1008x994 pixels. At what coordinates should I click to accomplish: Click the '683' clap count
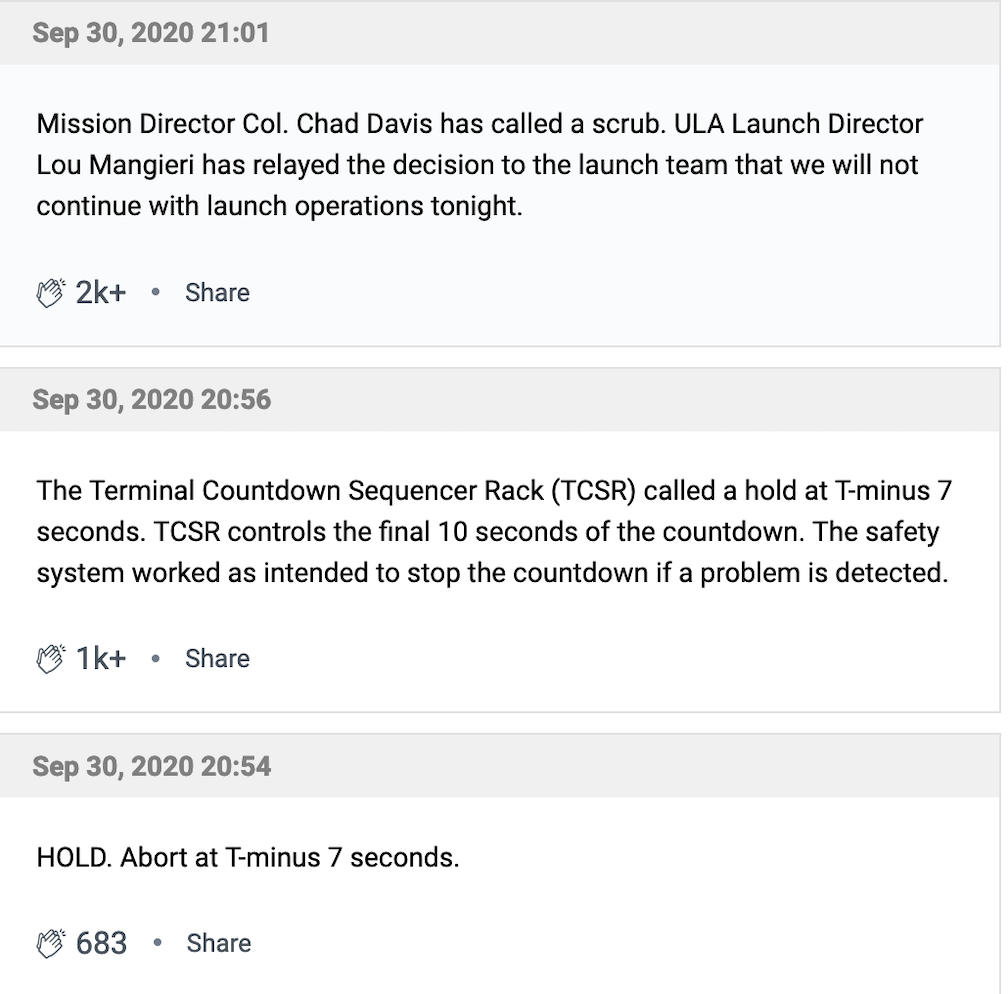pos(102,943)
